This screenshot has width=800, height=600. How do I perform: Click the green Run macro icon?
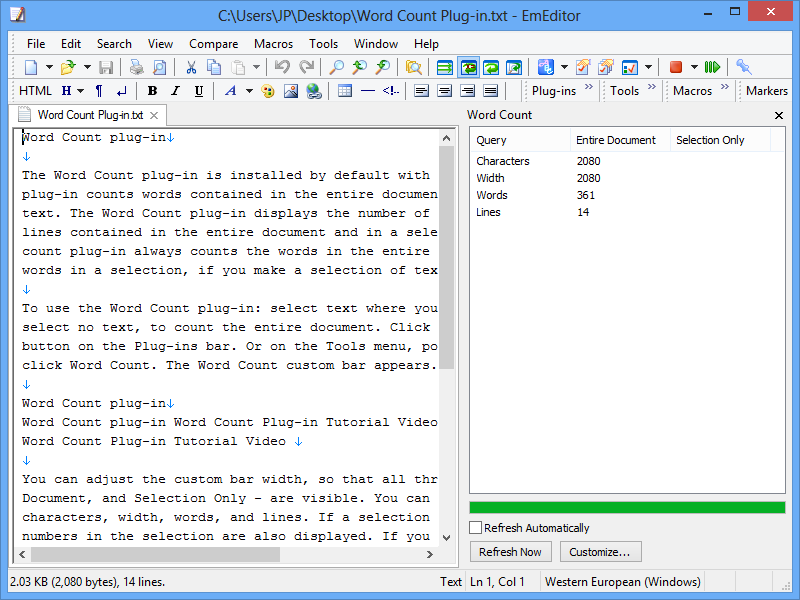712,67
